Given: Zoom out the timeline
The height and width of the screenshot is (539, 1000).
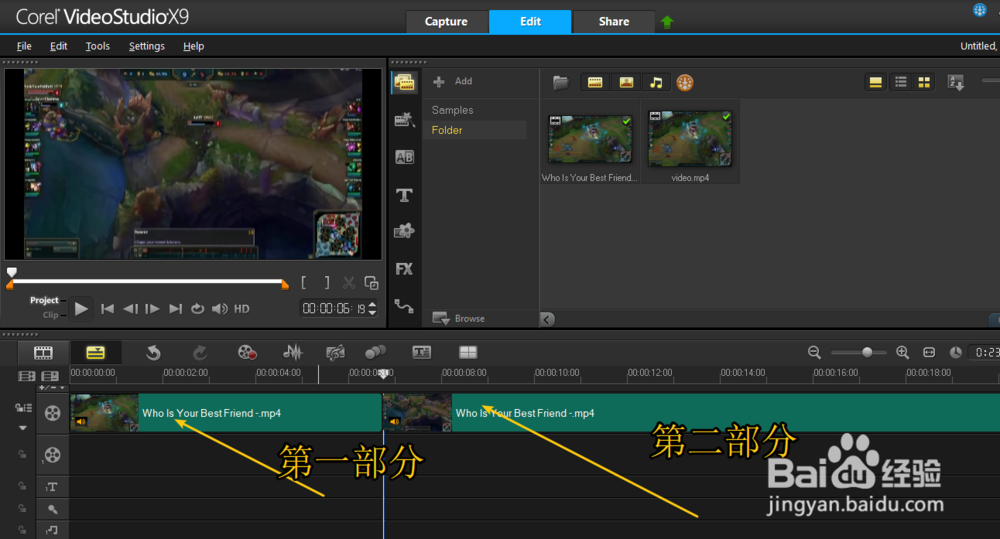Looking at the screenshot, I should coord(814,352).
